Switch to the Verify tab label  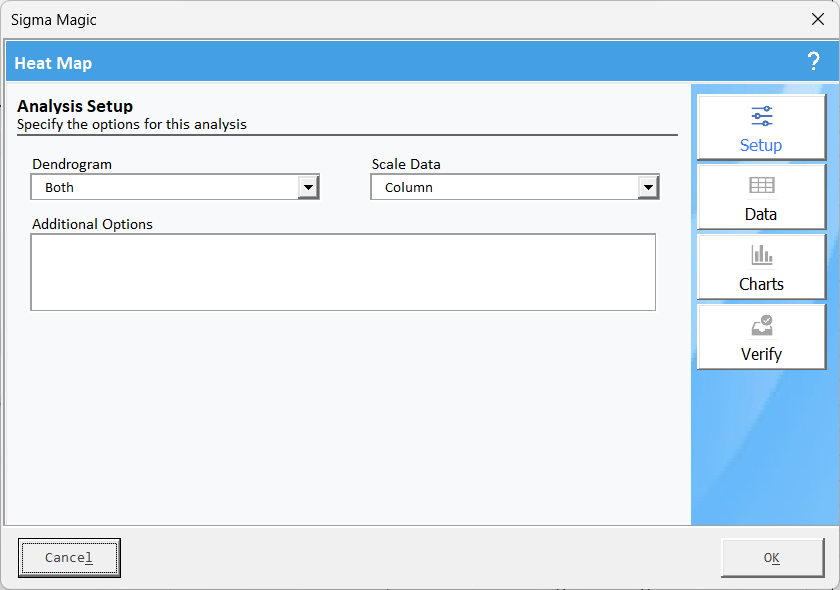pos(761,354)
